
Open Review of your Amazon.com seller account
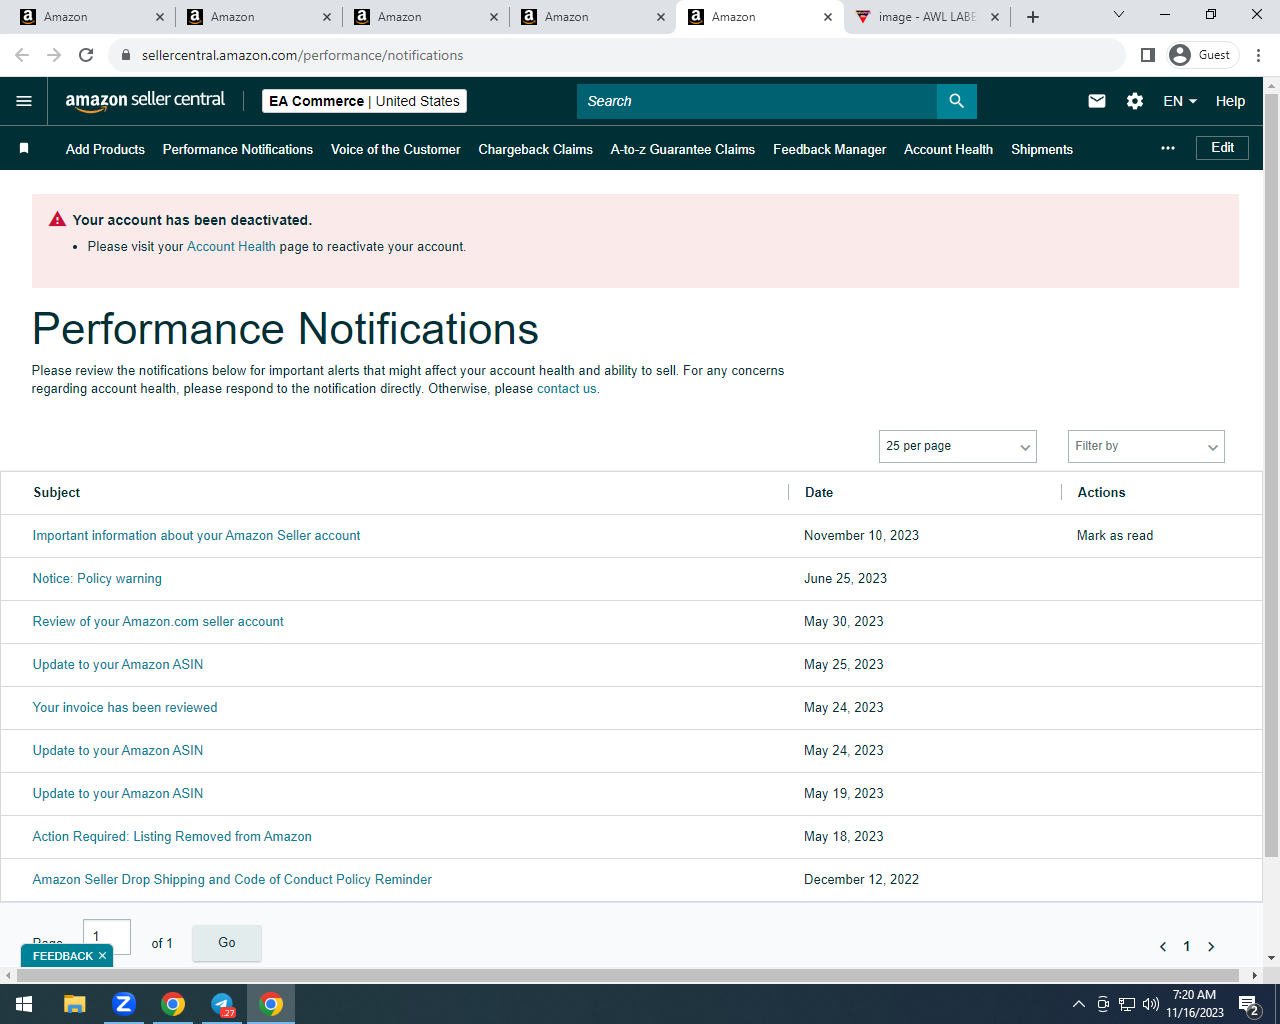click(x=158, y=622)
